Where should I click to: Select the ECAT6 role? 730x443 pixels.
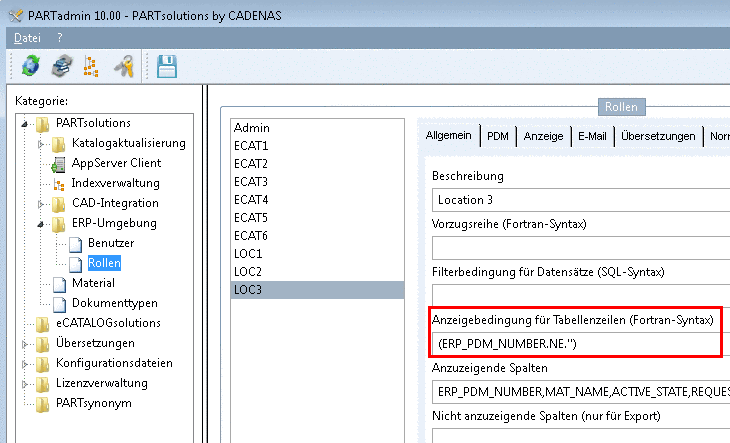tap(317, 236)
